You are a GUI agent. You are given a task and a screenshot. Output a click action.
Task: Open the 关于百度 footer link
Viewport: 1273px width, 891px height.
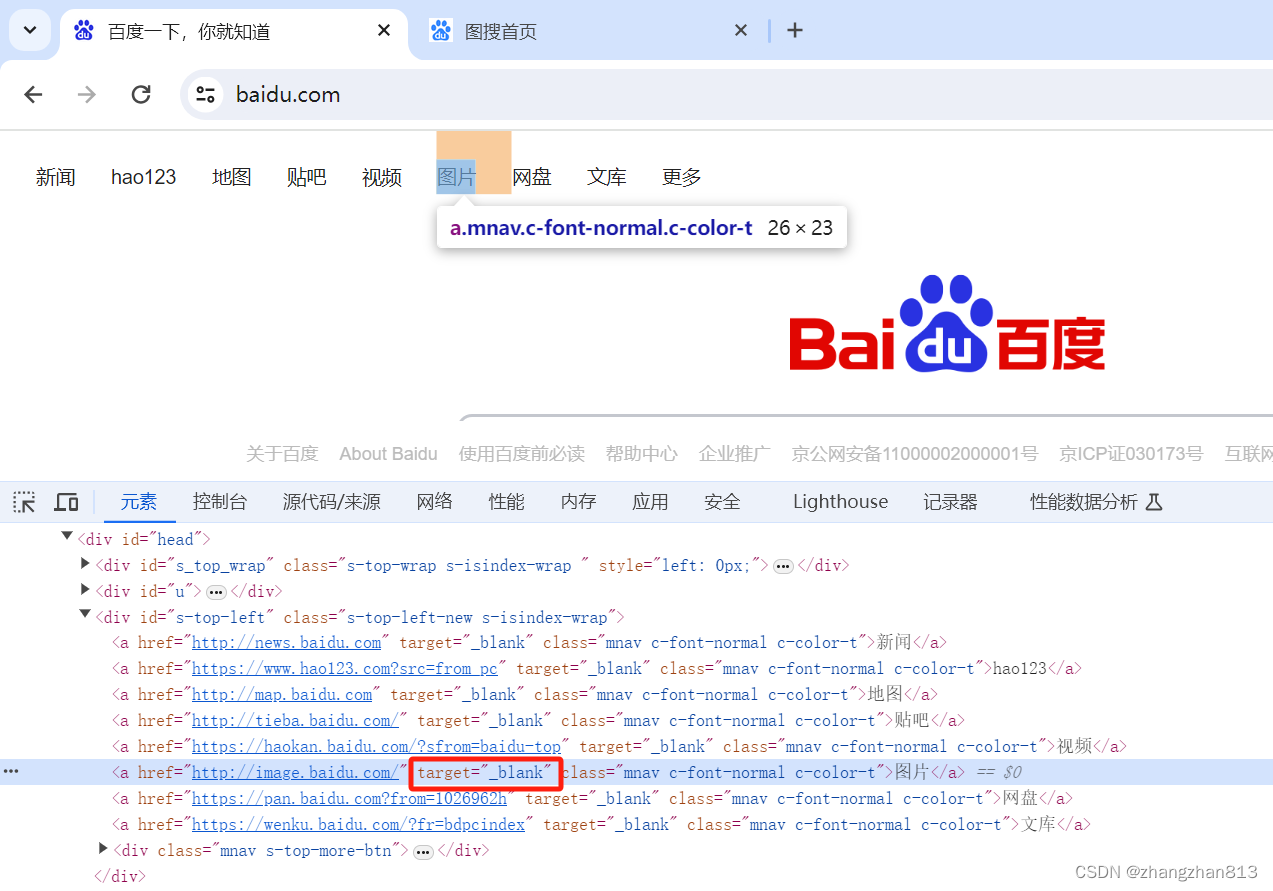click(282, 454)
